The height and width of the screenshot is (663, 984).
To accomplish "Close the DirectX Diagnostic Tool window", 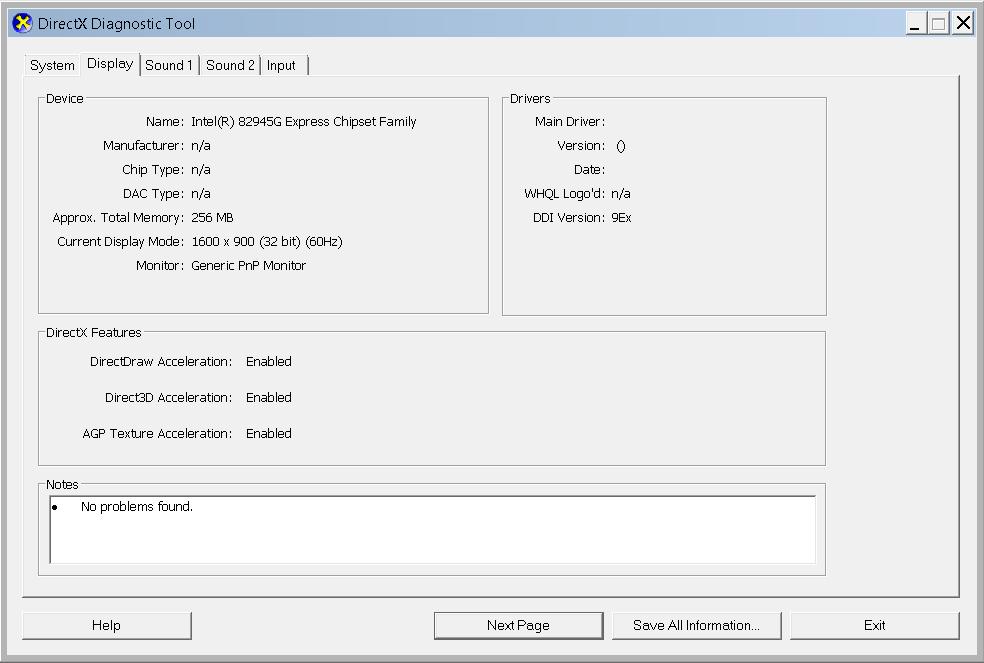I will click(x=963, y=24).
